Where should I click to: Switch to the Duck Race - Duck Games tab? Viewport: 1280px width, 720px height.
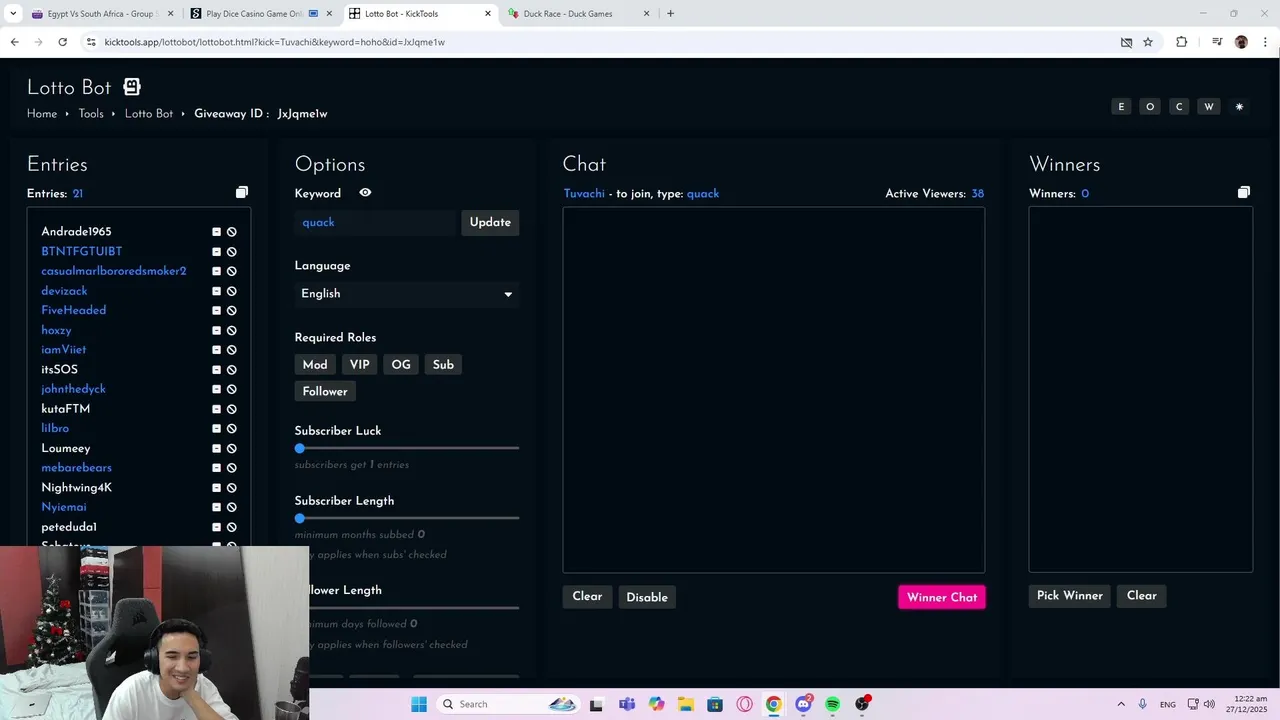coord(578,14)
